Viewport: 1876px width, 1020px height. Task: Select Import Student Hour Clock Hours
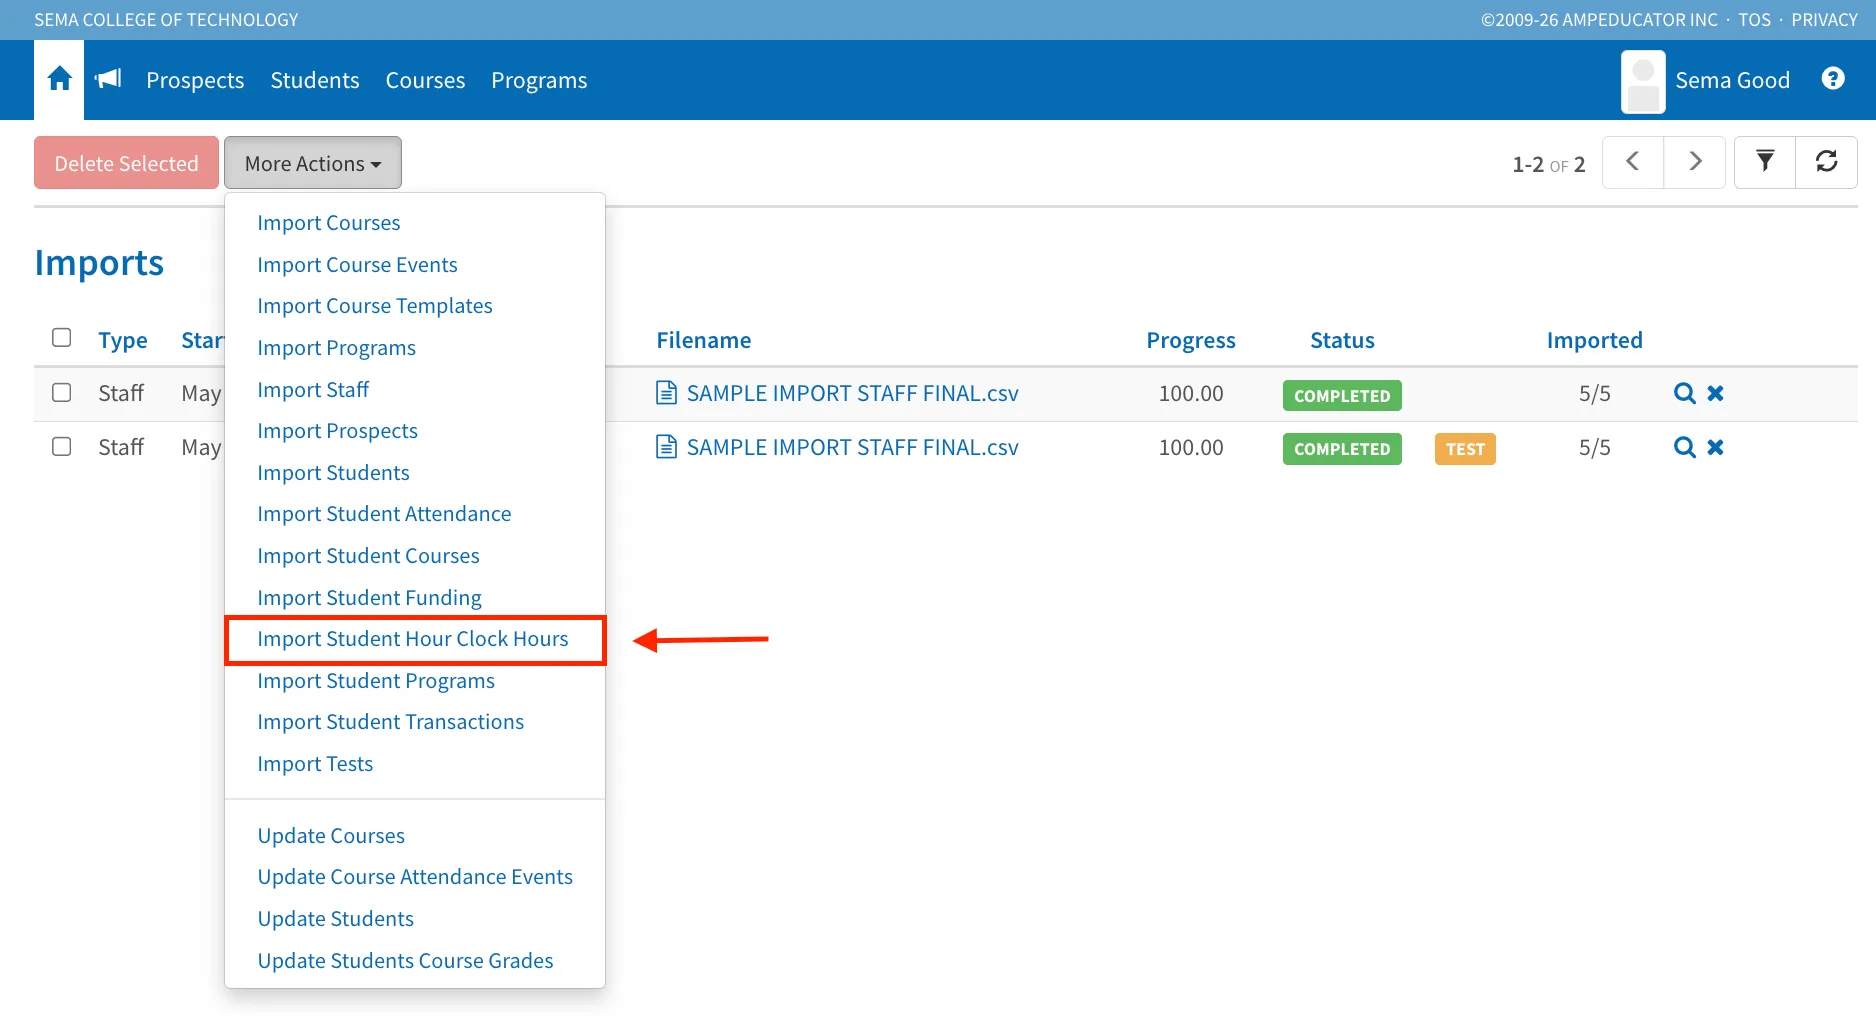tap(412, 639)
